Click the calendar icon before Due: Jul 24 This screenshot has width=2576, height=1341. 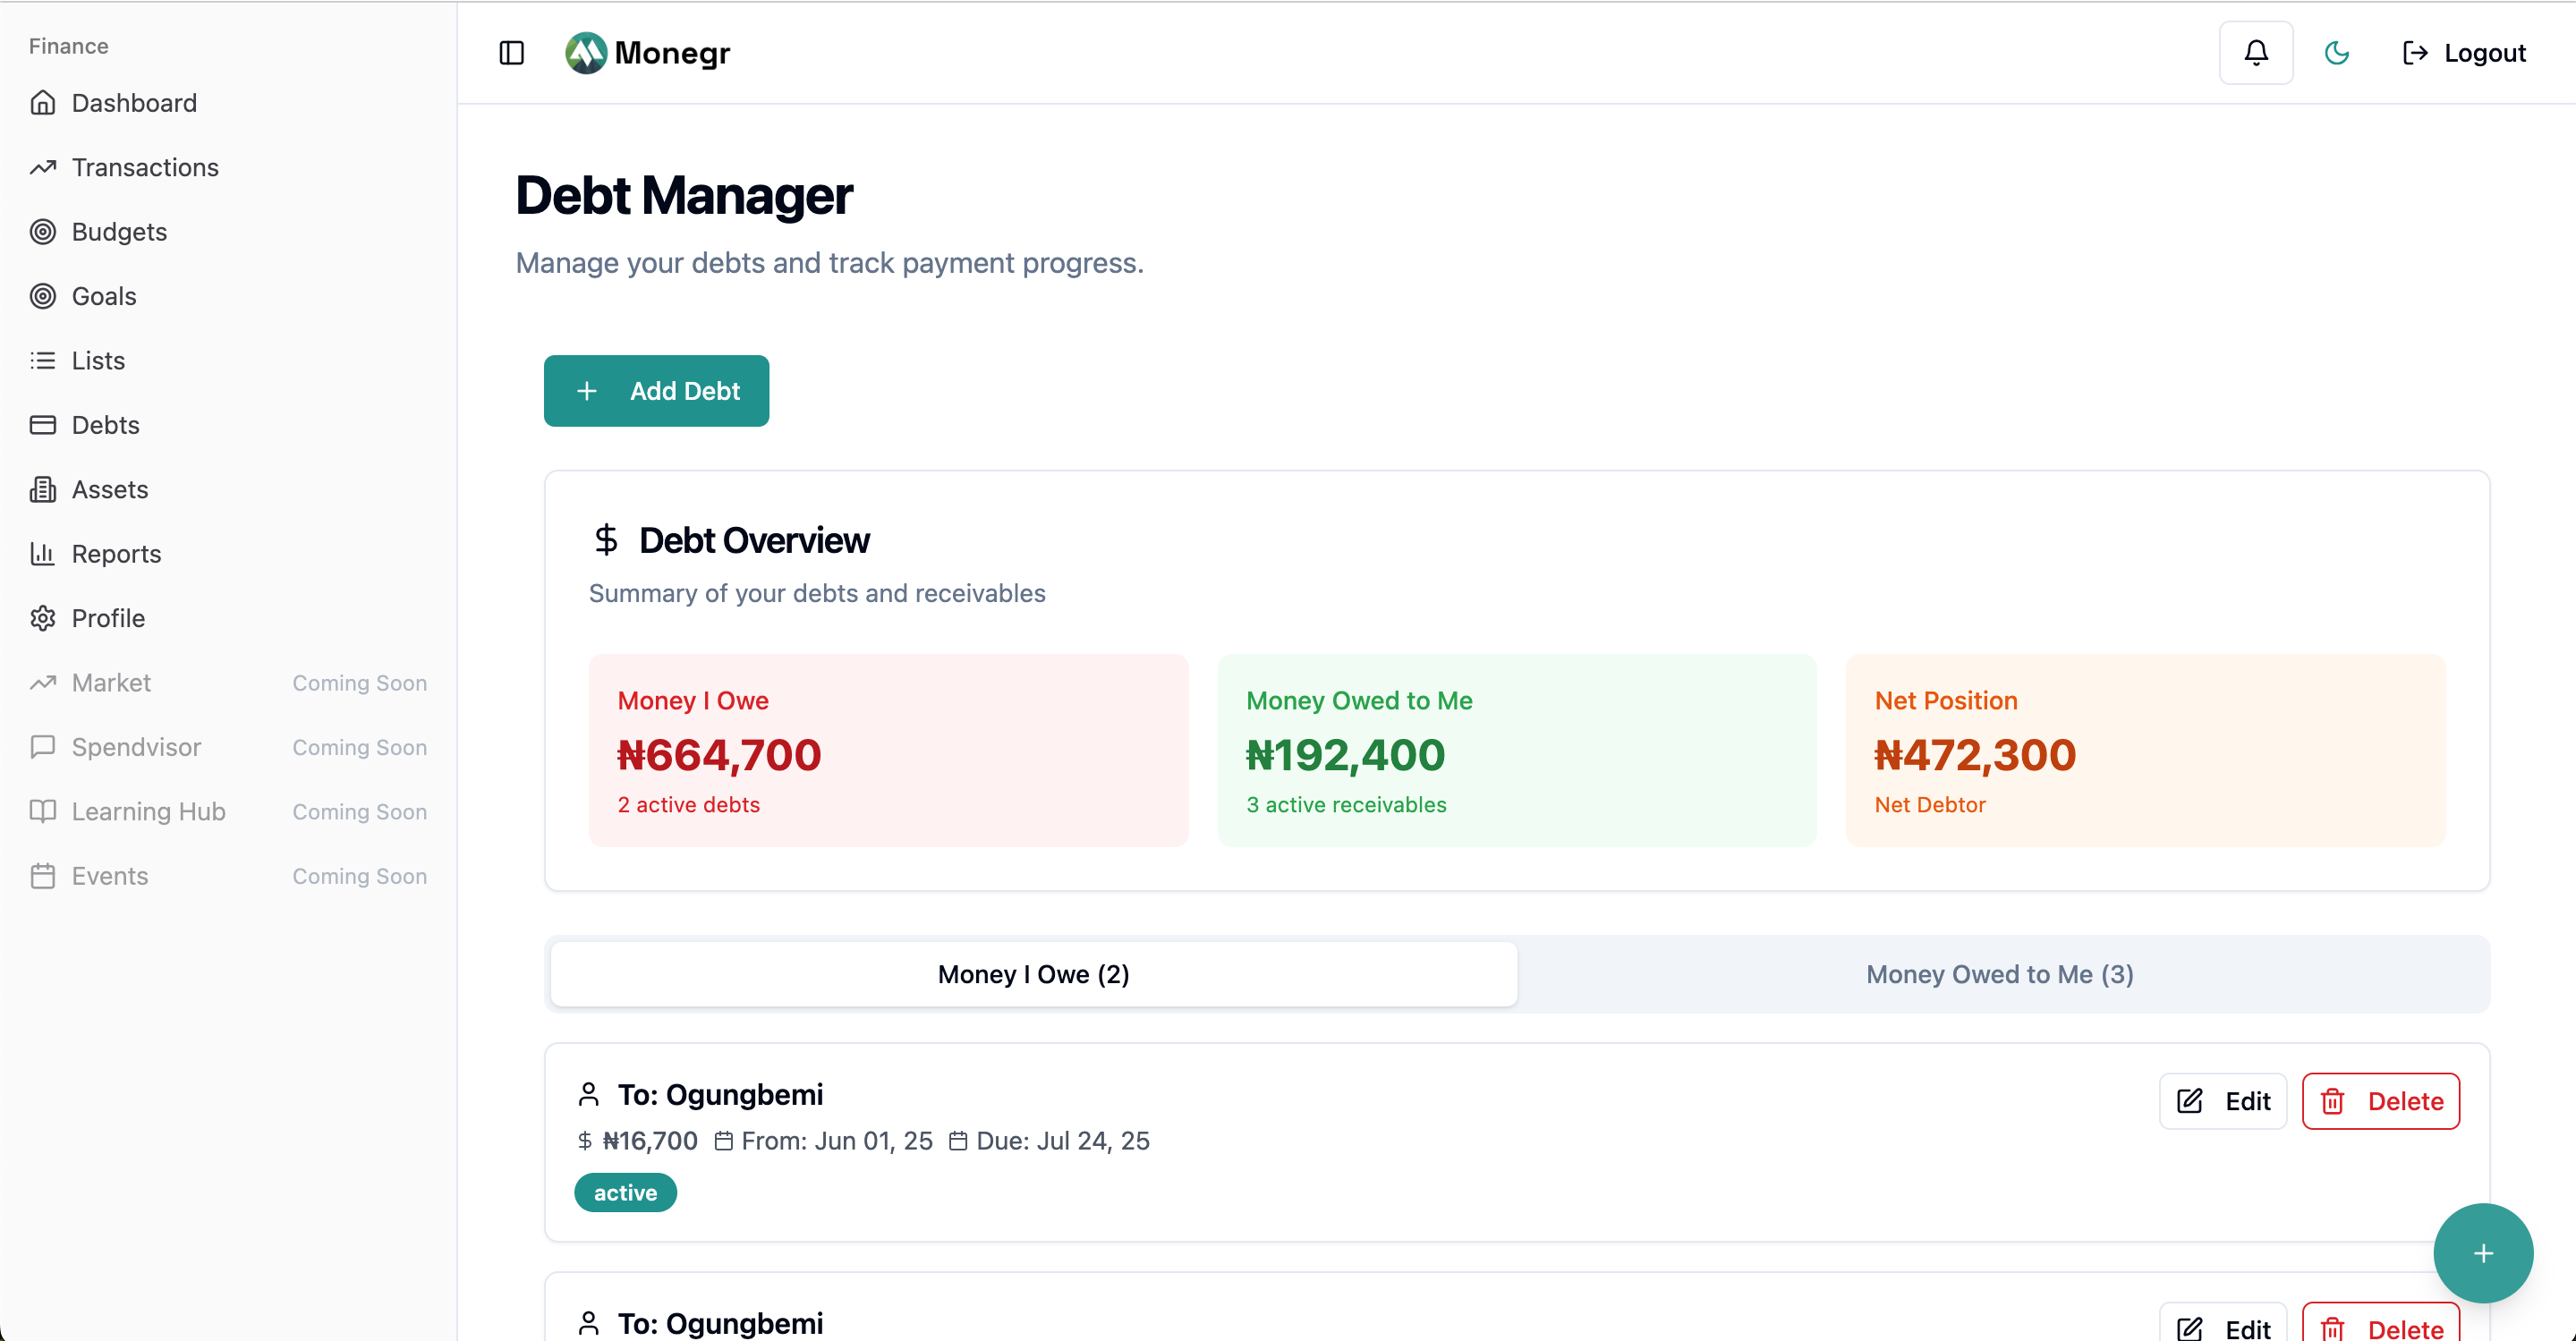tap(958, 1141)
